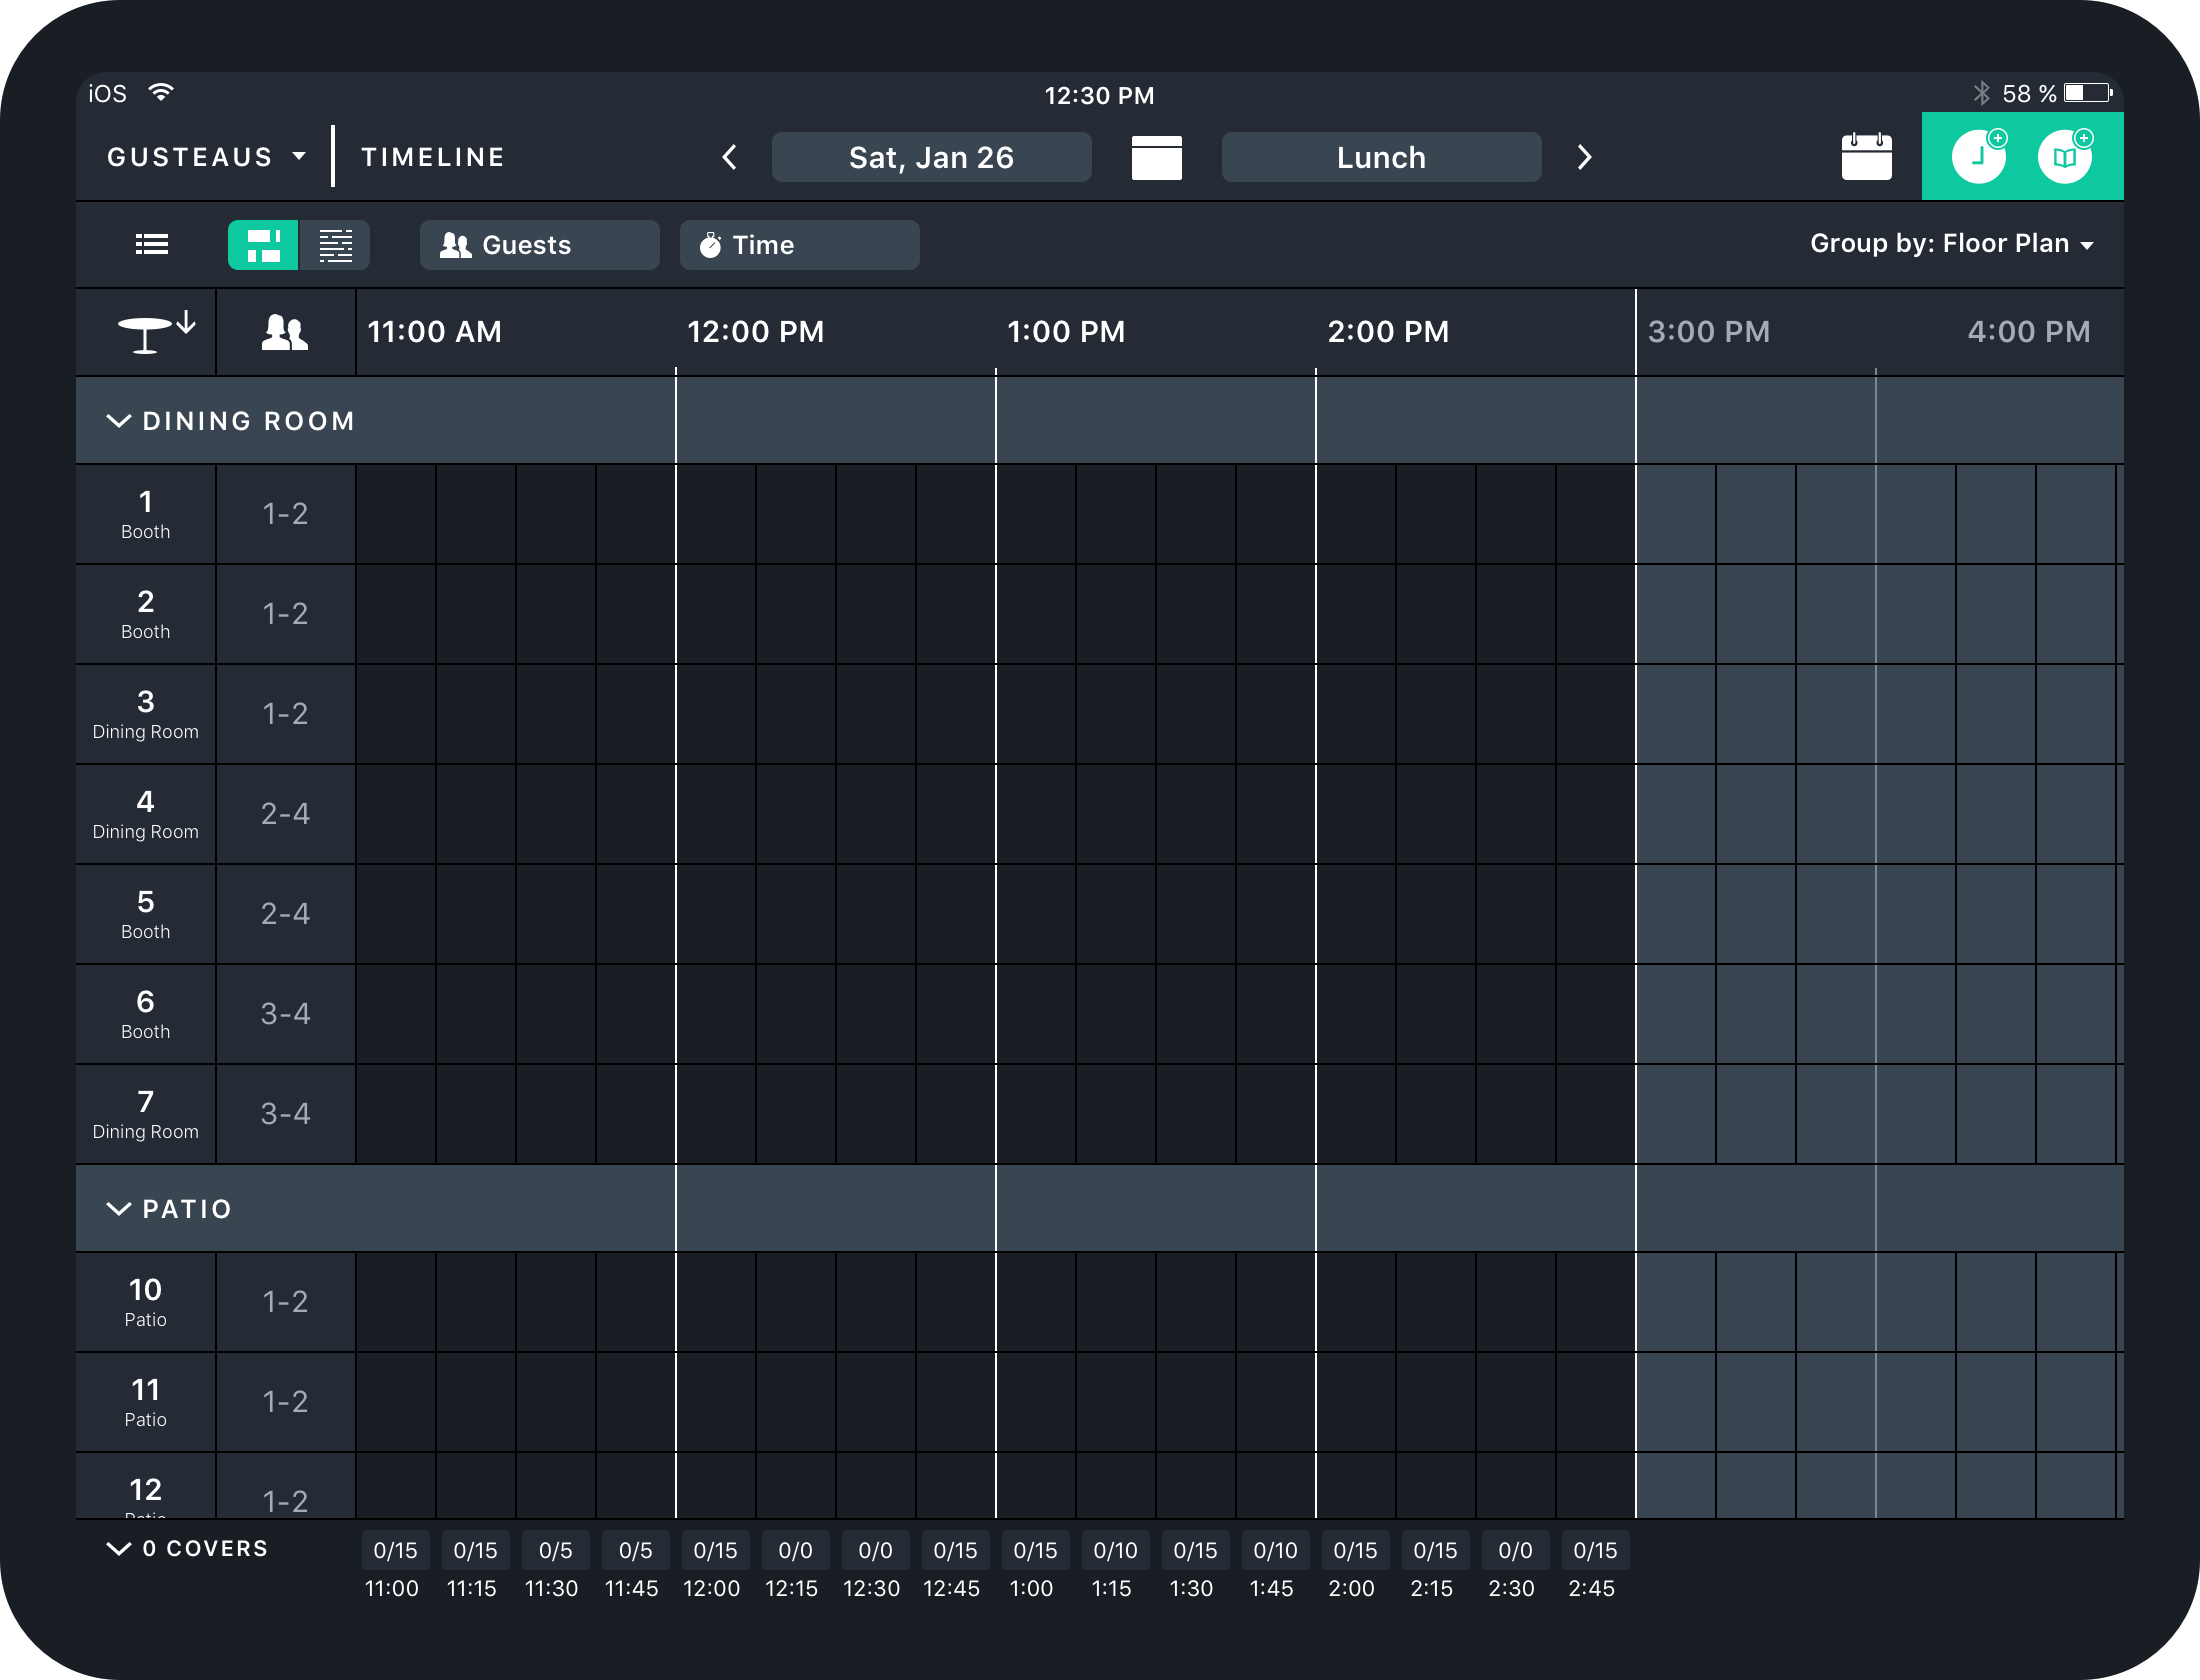This screenshot has height=1680, width=2200.
Task: Go to previous day with left arrow
Action: pos(730,157)
